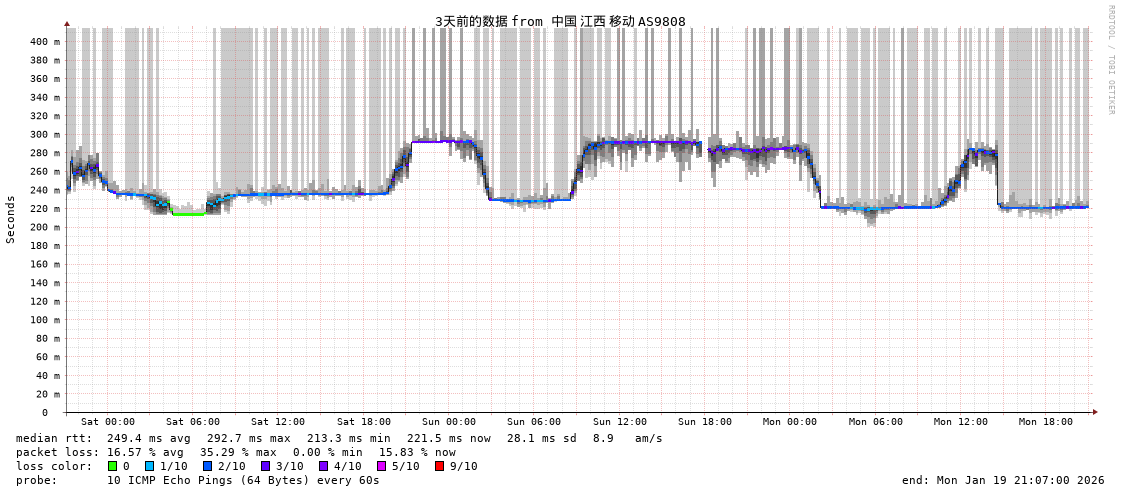1121x494 pixels.
Task: Click the Sat 12:00 time axis label
Action: point(278,422)
